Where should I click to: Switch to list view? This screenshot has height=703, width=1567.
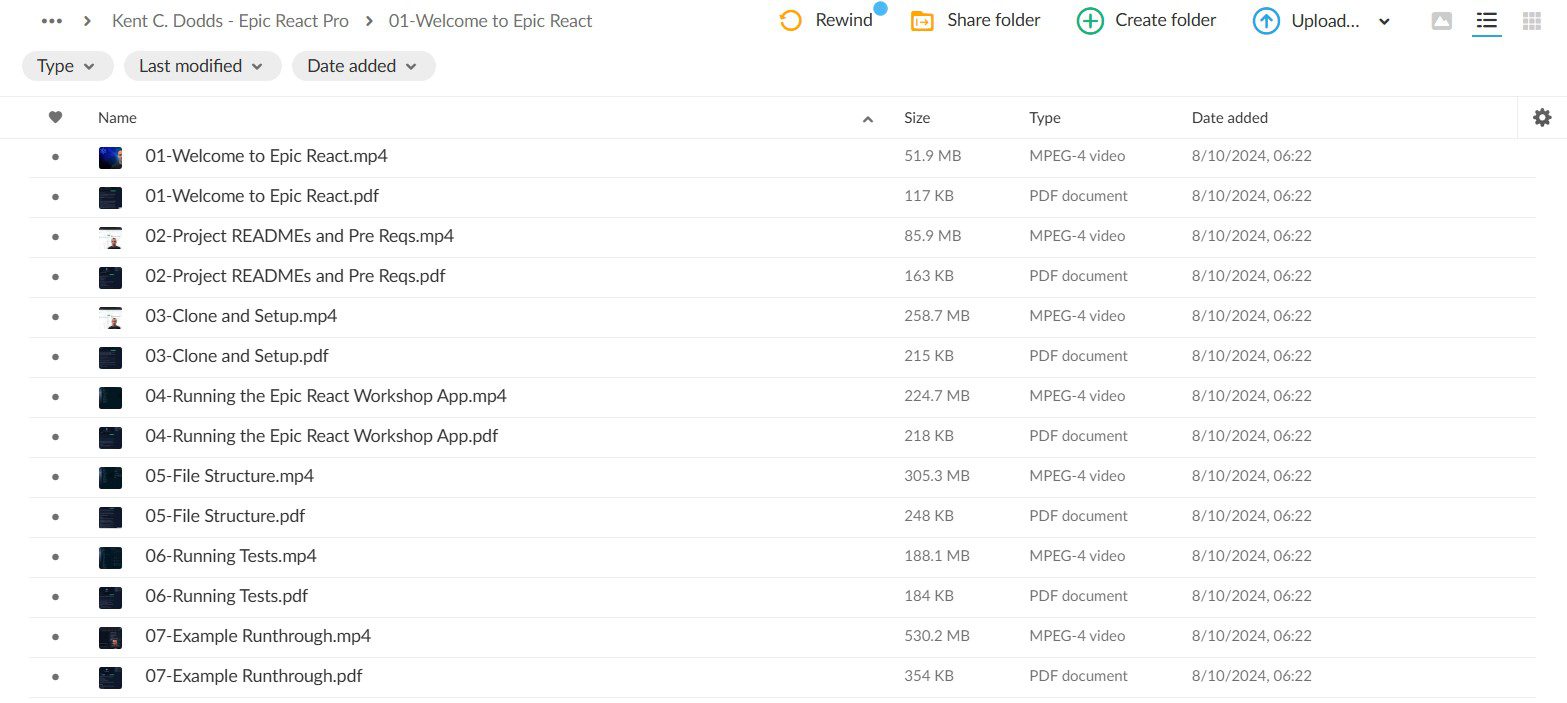point(1487,21)
